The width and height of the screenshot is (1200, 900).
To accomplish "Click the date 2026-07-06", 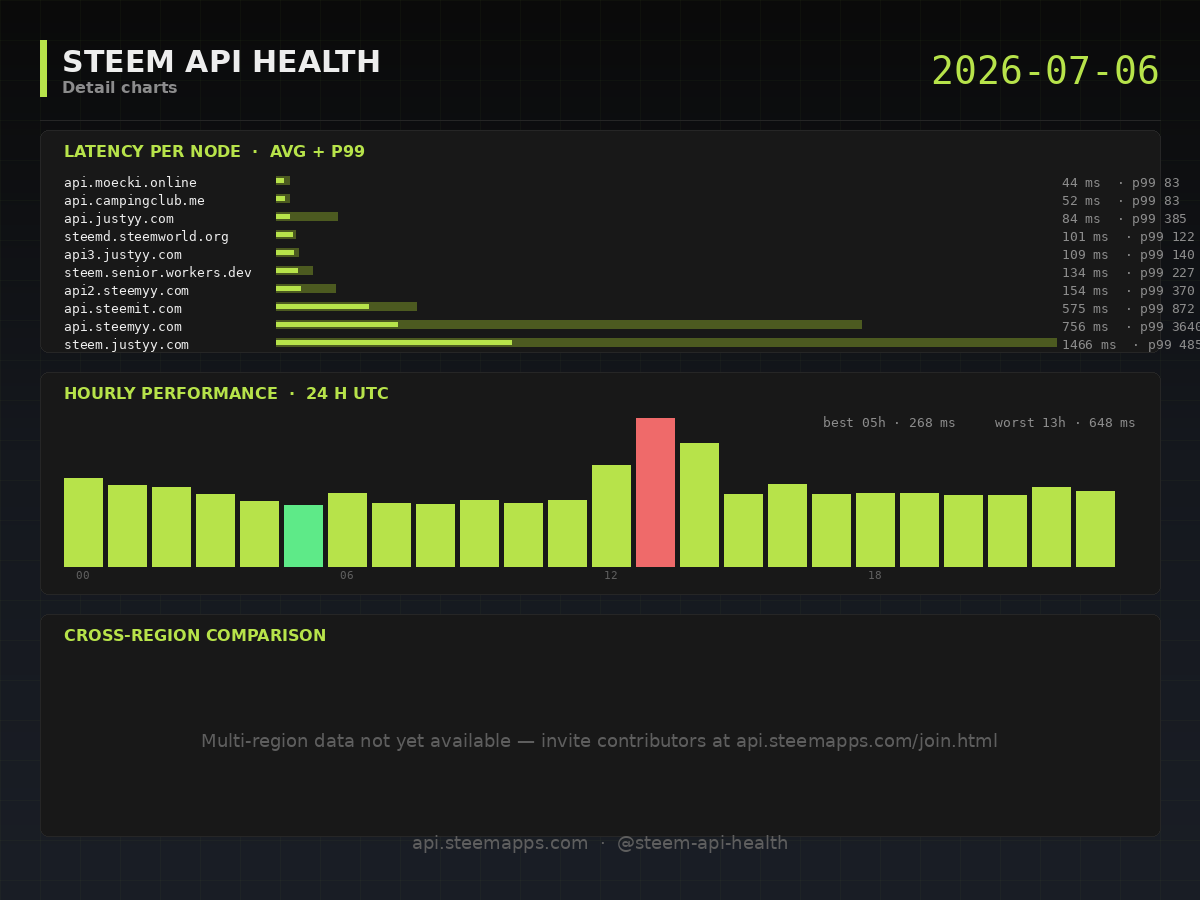I will [1045, 71].
